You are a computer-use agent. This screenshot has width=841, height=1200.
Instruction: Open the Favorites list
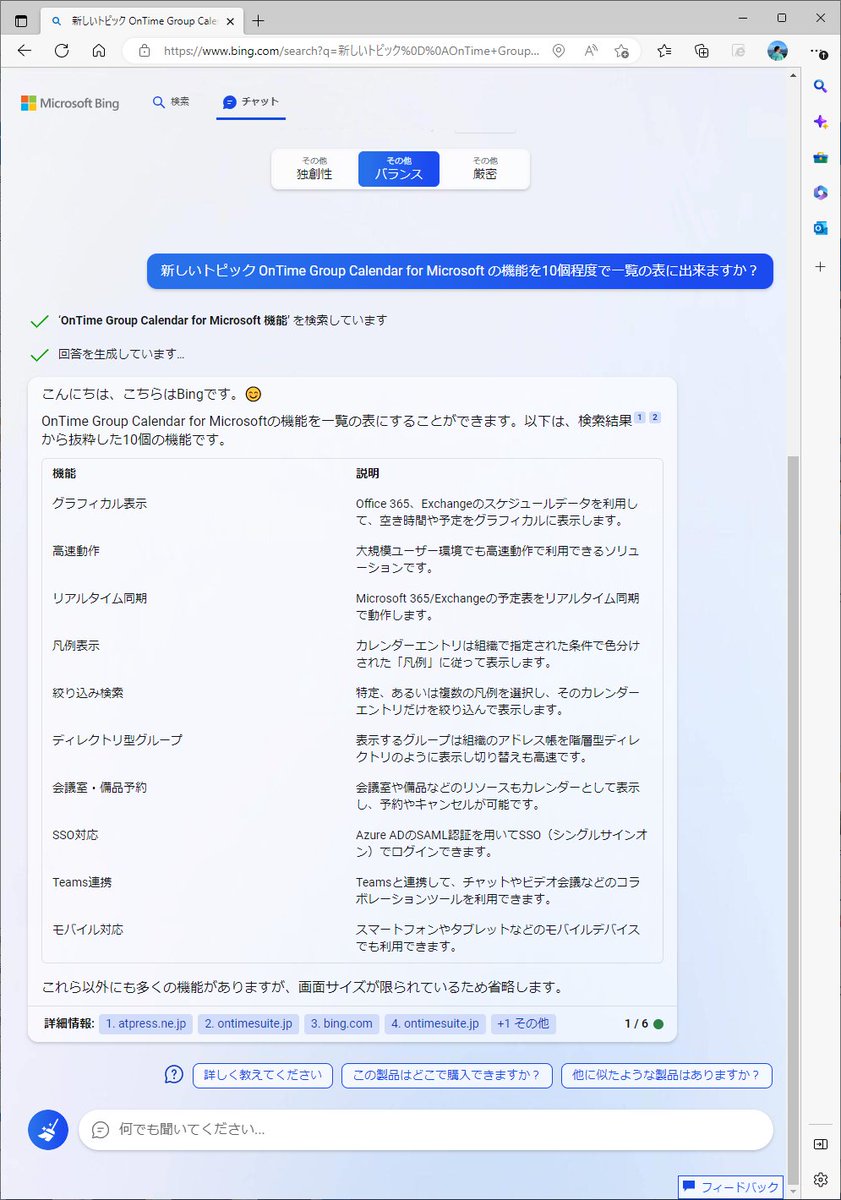click(665, 51)
